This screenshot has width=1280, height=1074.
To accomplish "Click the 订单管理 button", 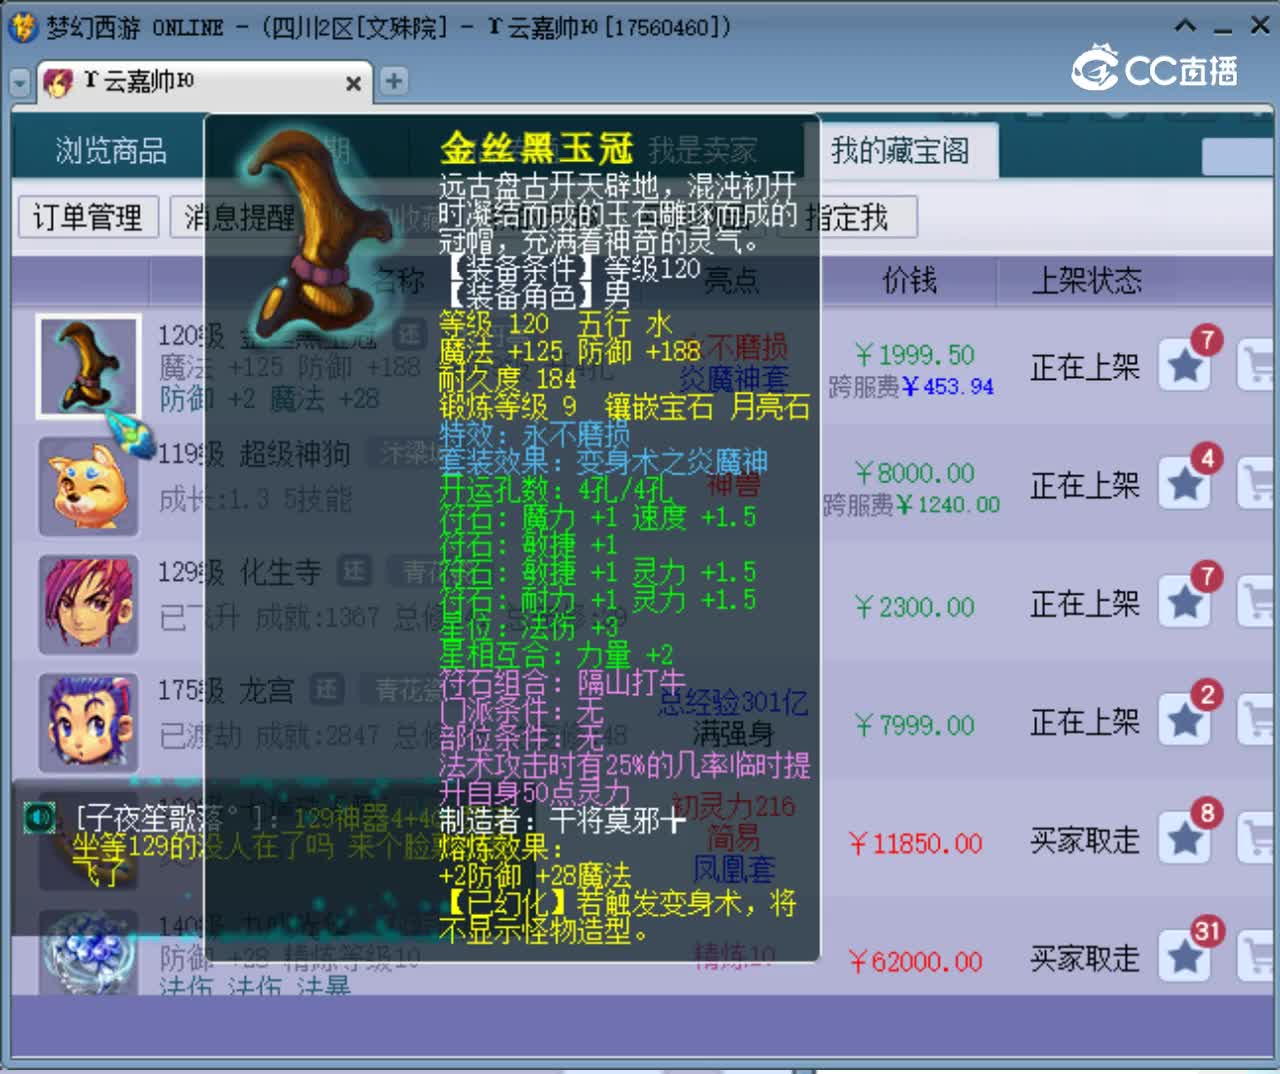I will pos(88,217).
